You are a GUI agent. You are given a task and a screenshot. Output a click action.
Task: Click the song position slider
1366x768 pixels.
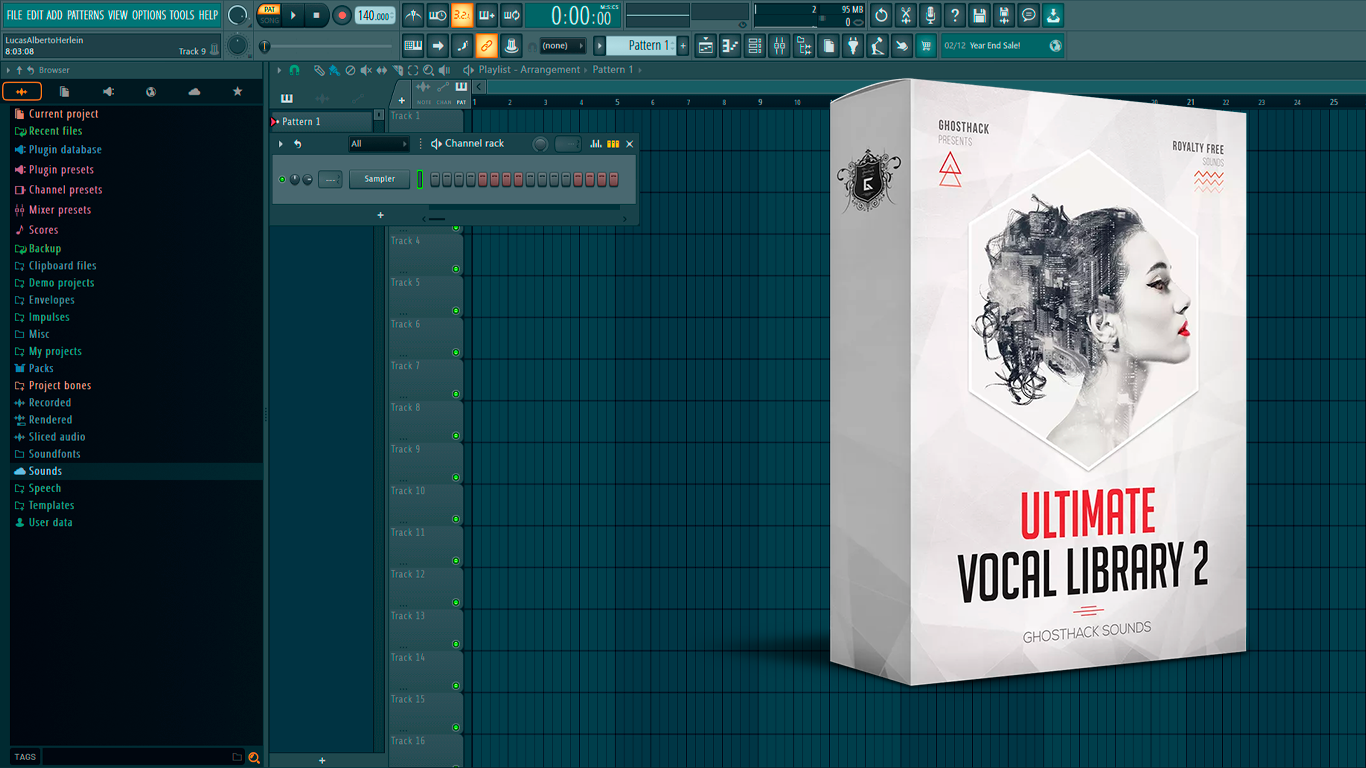pos(328,46)
